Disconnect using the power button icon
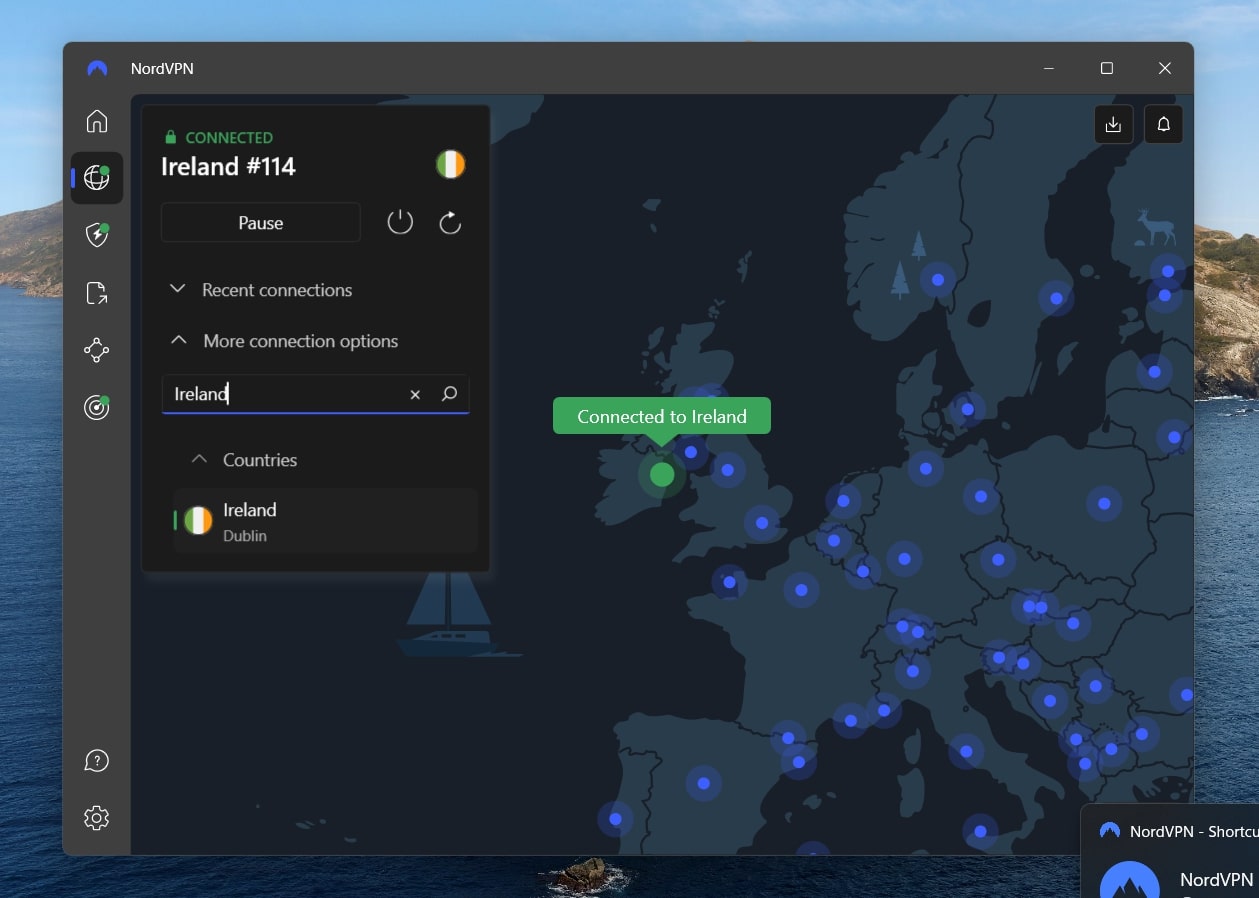Image resolution: width=1259 pixels, height=898 pixels. click(400, 222)
